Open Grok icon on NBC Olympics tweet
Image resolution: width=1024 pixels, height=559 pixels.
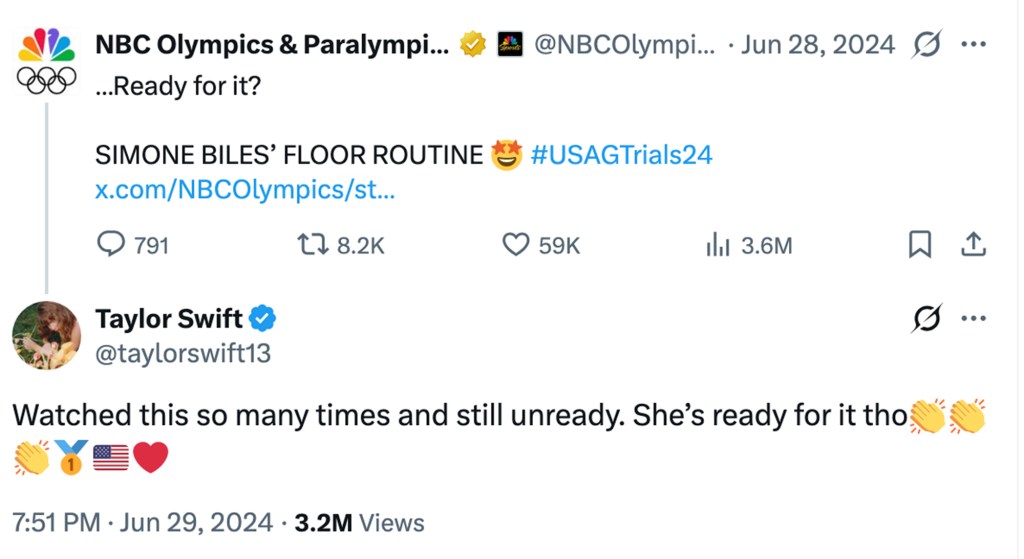[927, 44]
